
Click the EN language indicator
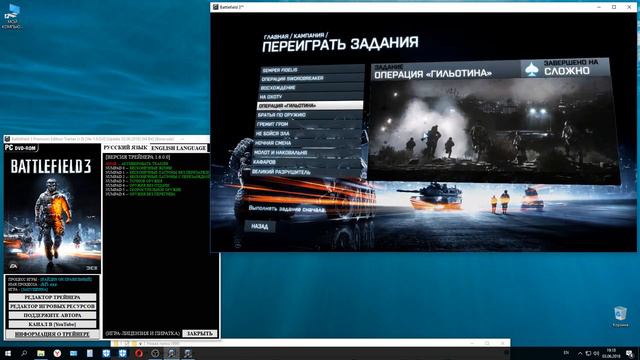567,353
